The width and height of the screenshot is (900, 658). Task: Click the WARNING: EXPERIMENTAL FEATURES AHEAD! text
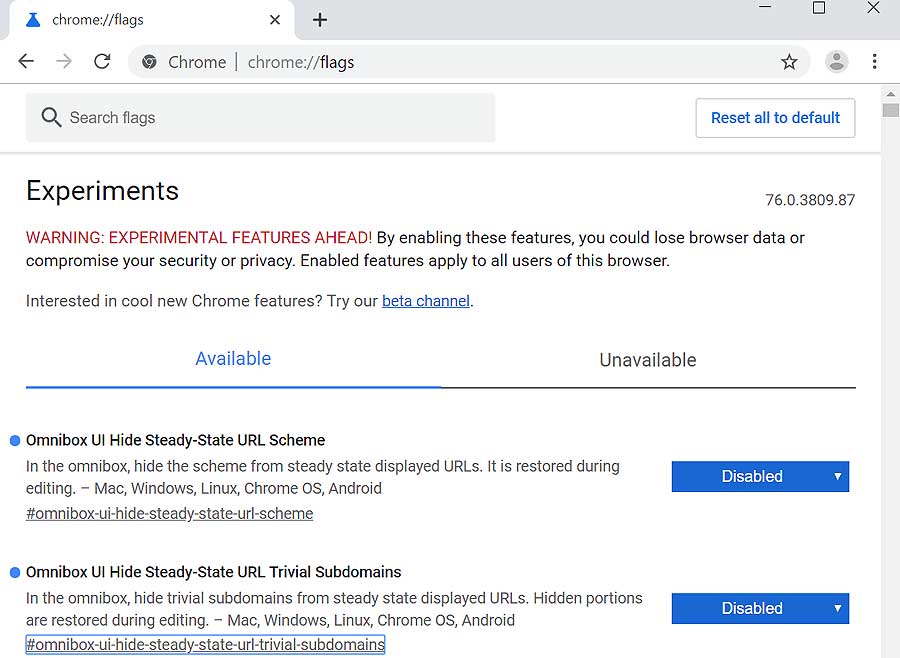pos(199,238)
